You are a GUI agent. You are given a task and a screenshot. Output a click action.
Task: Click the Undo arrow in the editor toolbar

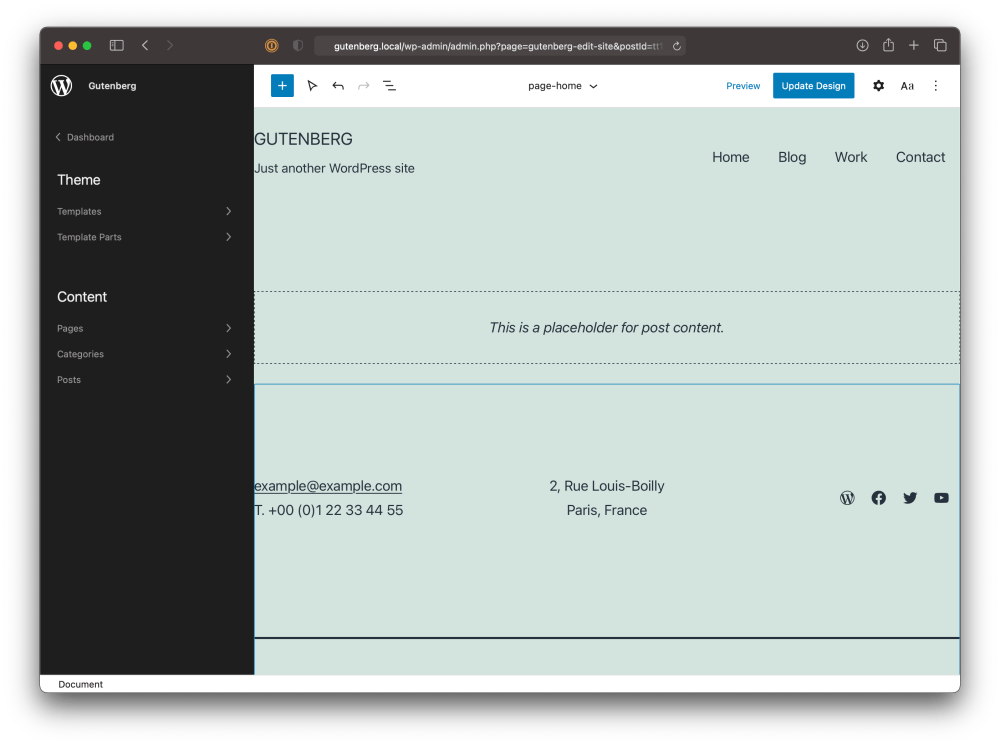click(338, 85)
